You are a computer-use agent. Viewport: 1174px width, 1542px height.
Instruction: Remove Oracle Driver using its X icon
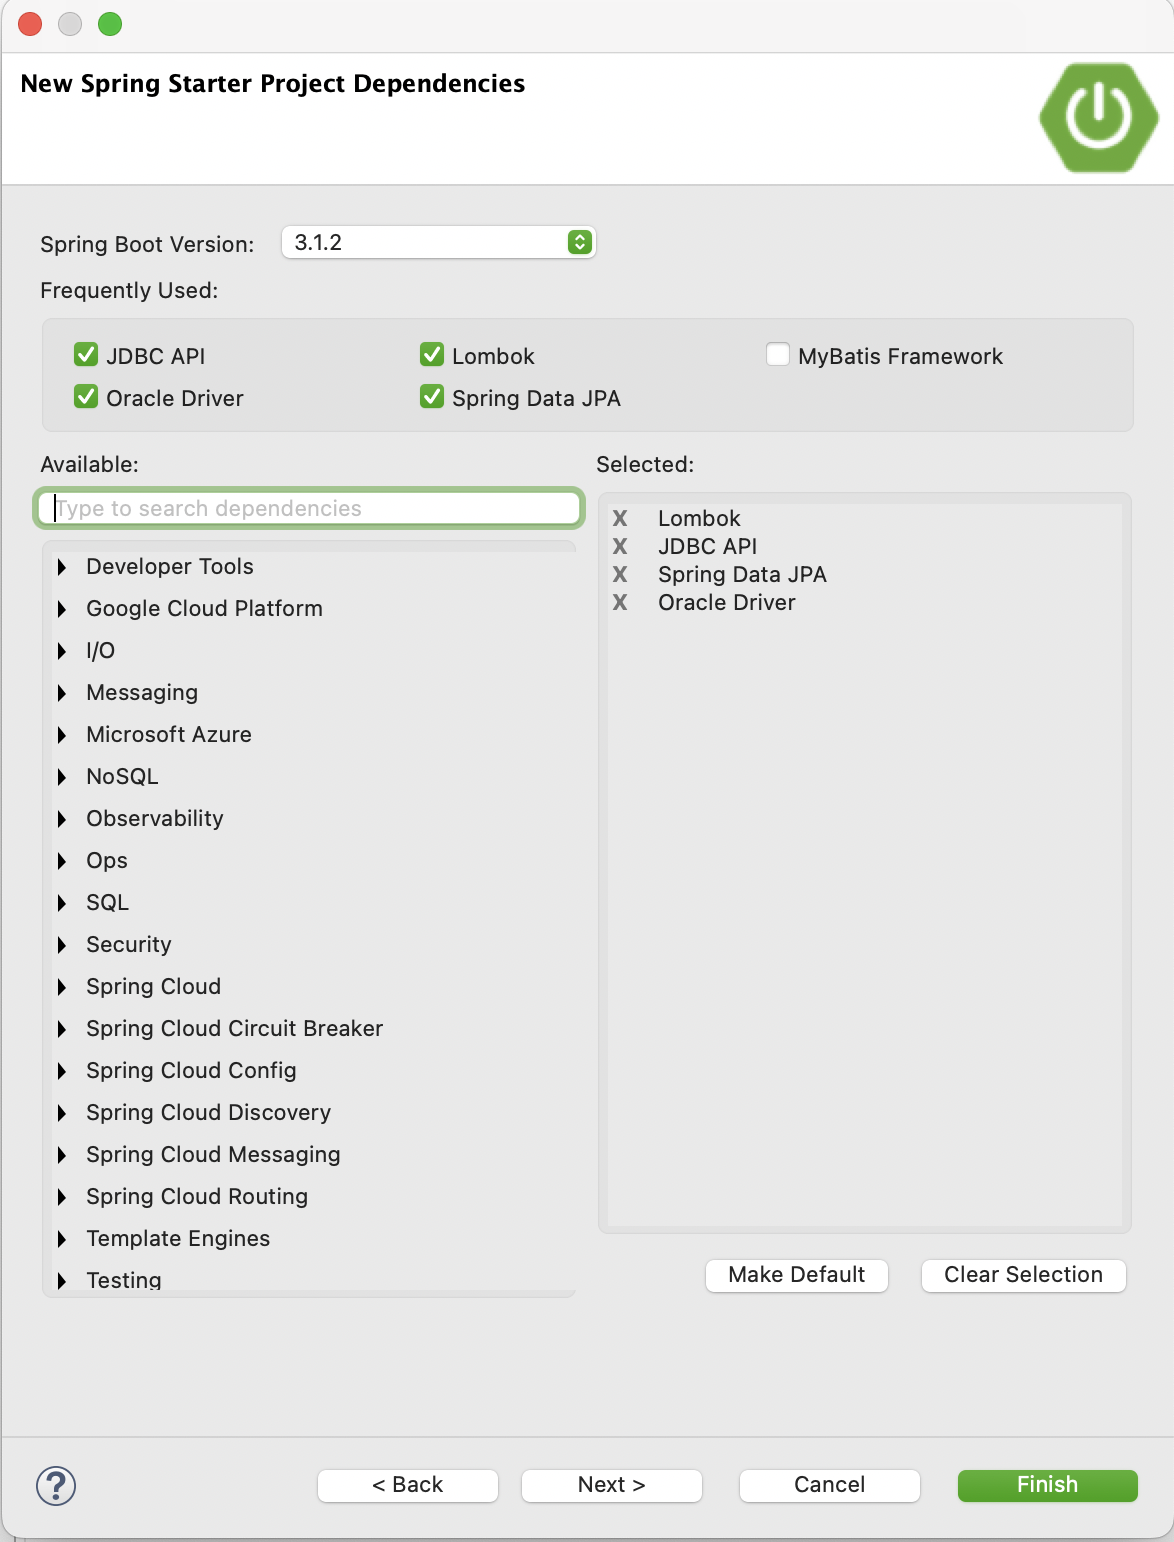point(620,602)
